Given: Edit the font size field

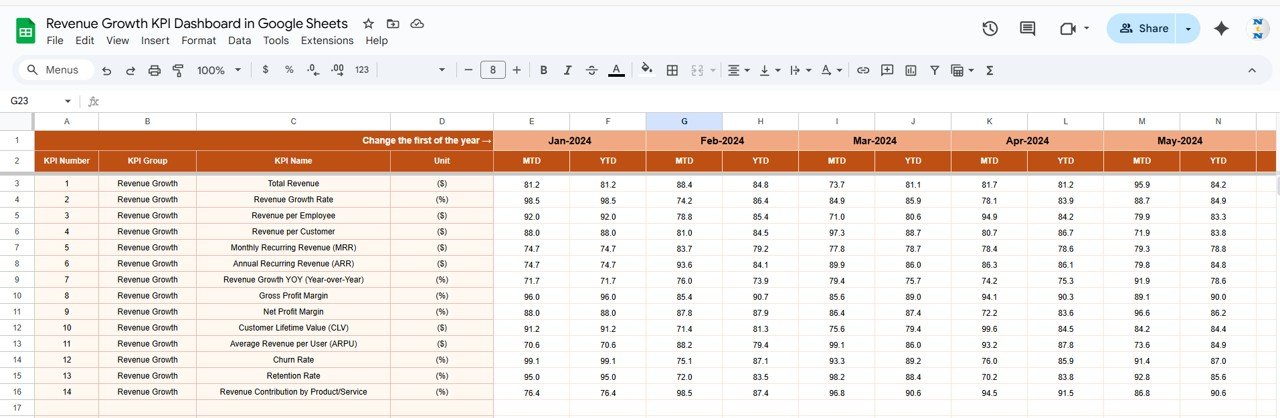Looking at the screenshot, I should tap(492, 70).
